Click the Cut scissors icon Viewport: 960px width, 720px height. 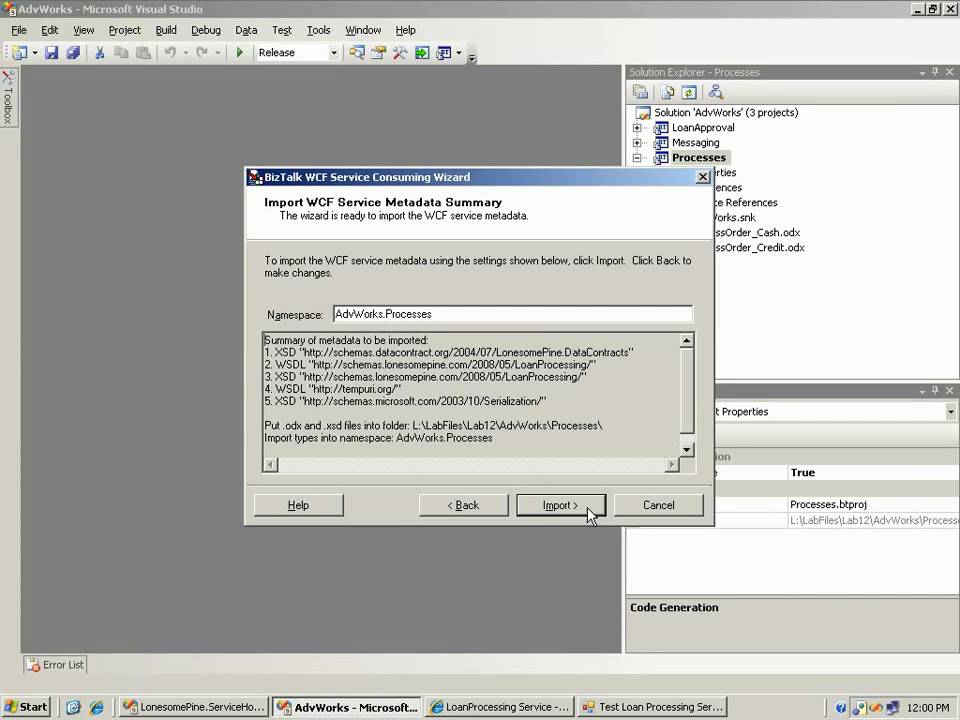(99, 53)
